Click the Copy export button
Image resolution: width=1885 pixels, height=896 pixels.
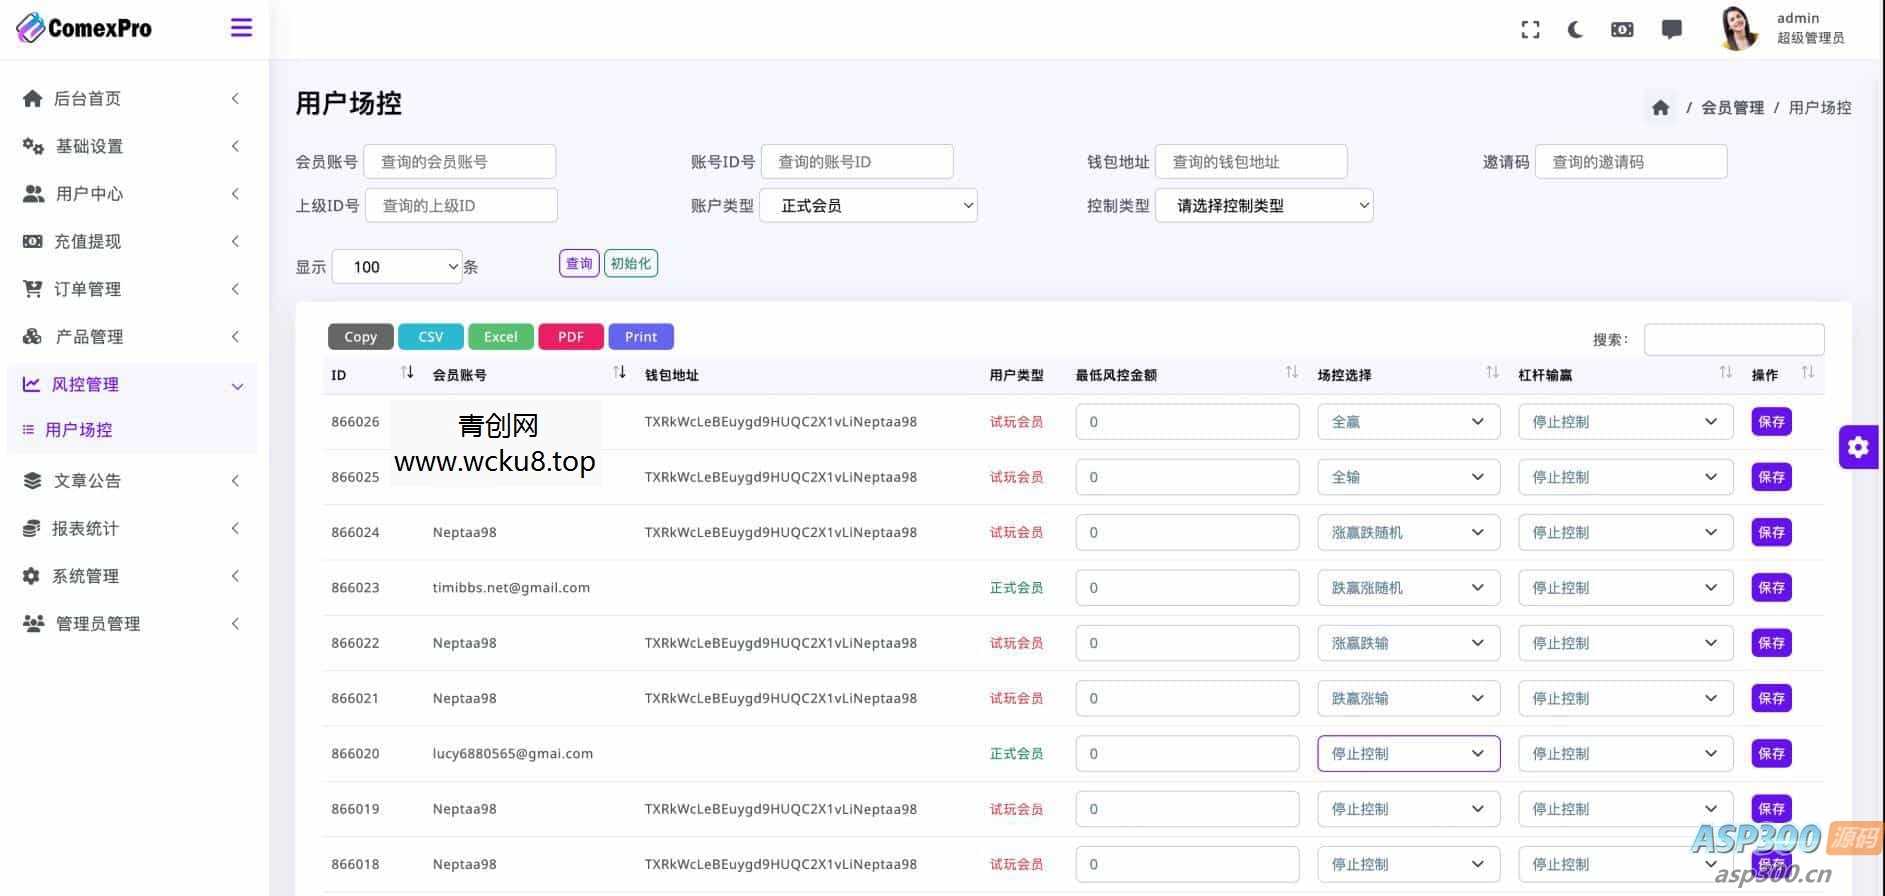click(360, 337)
